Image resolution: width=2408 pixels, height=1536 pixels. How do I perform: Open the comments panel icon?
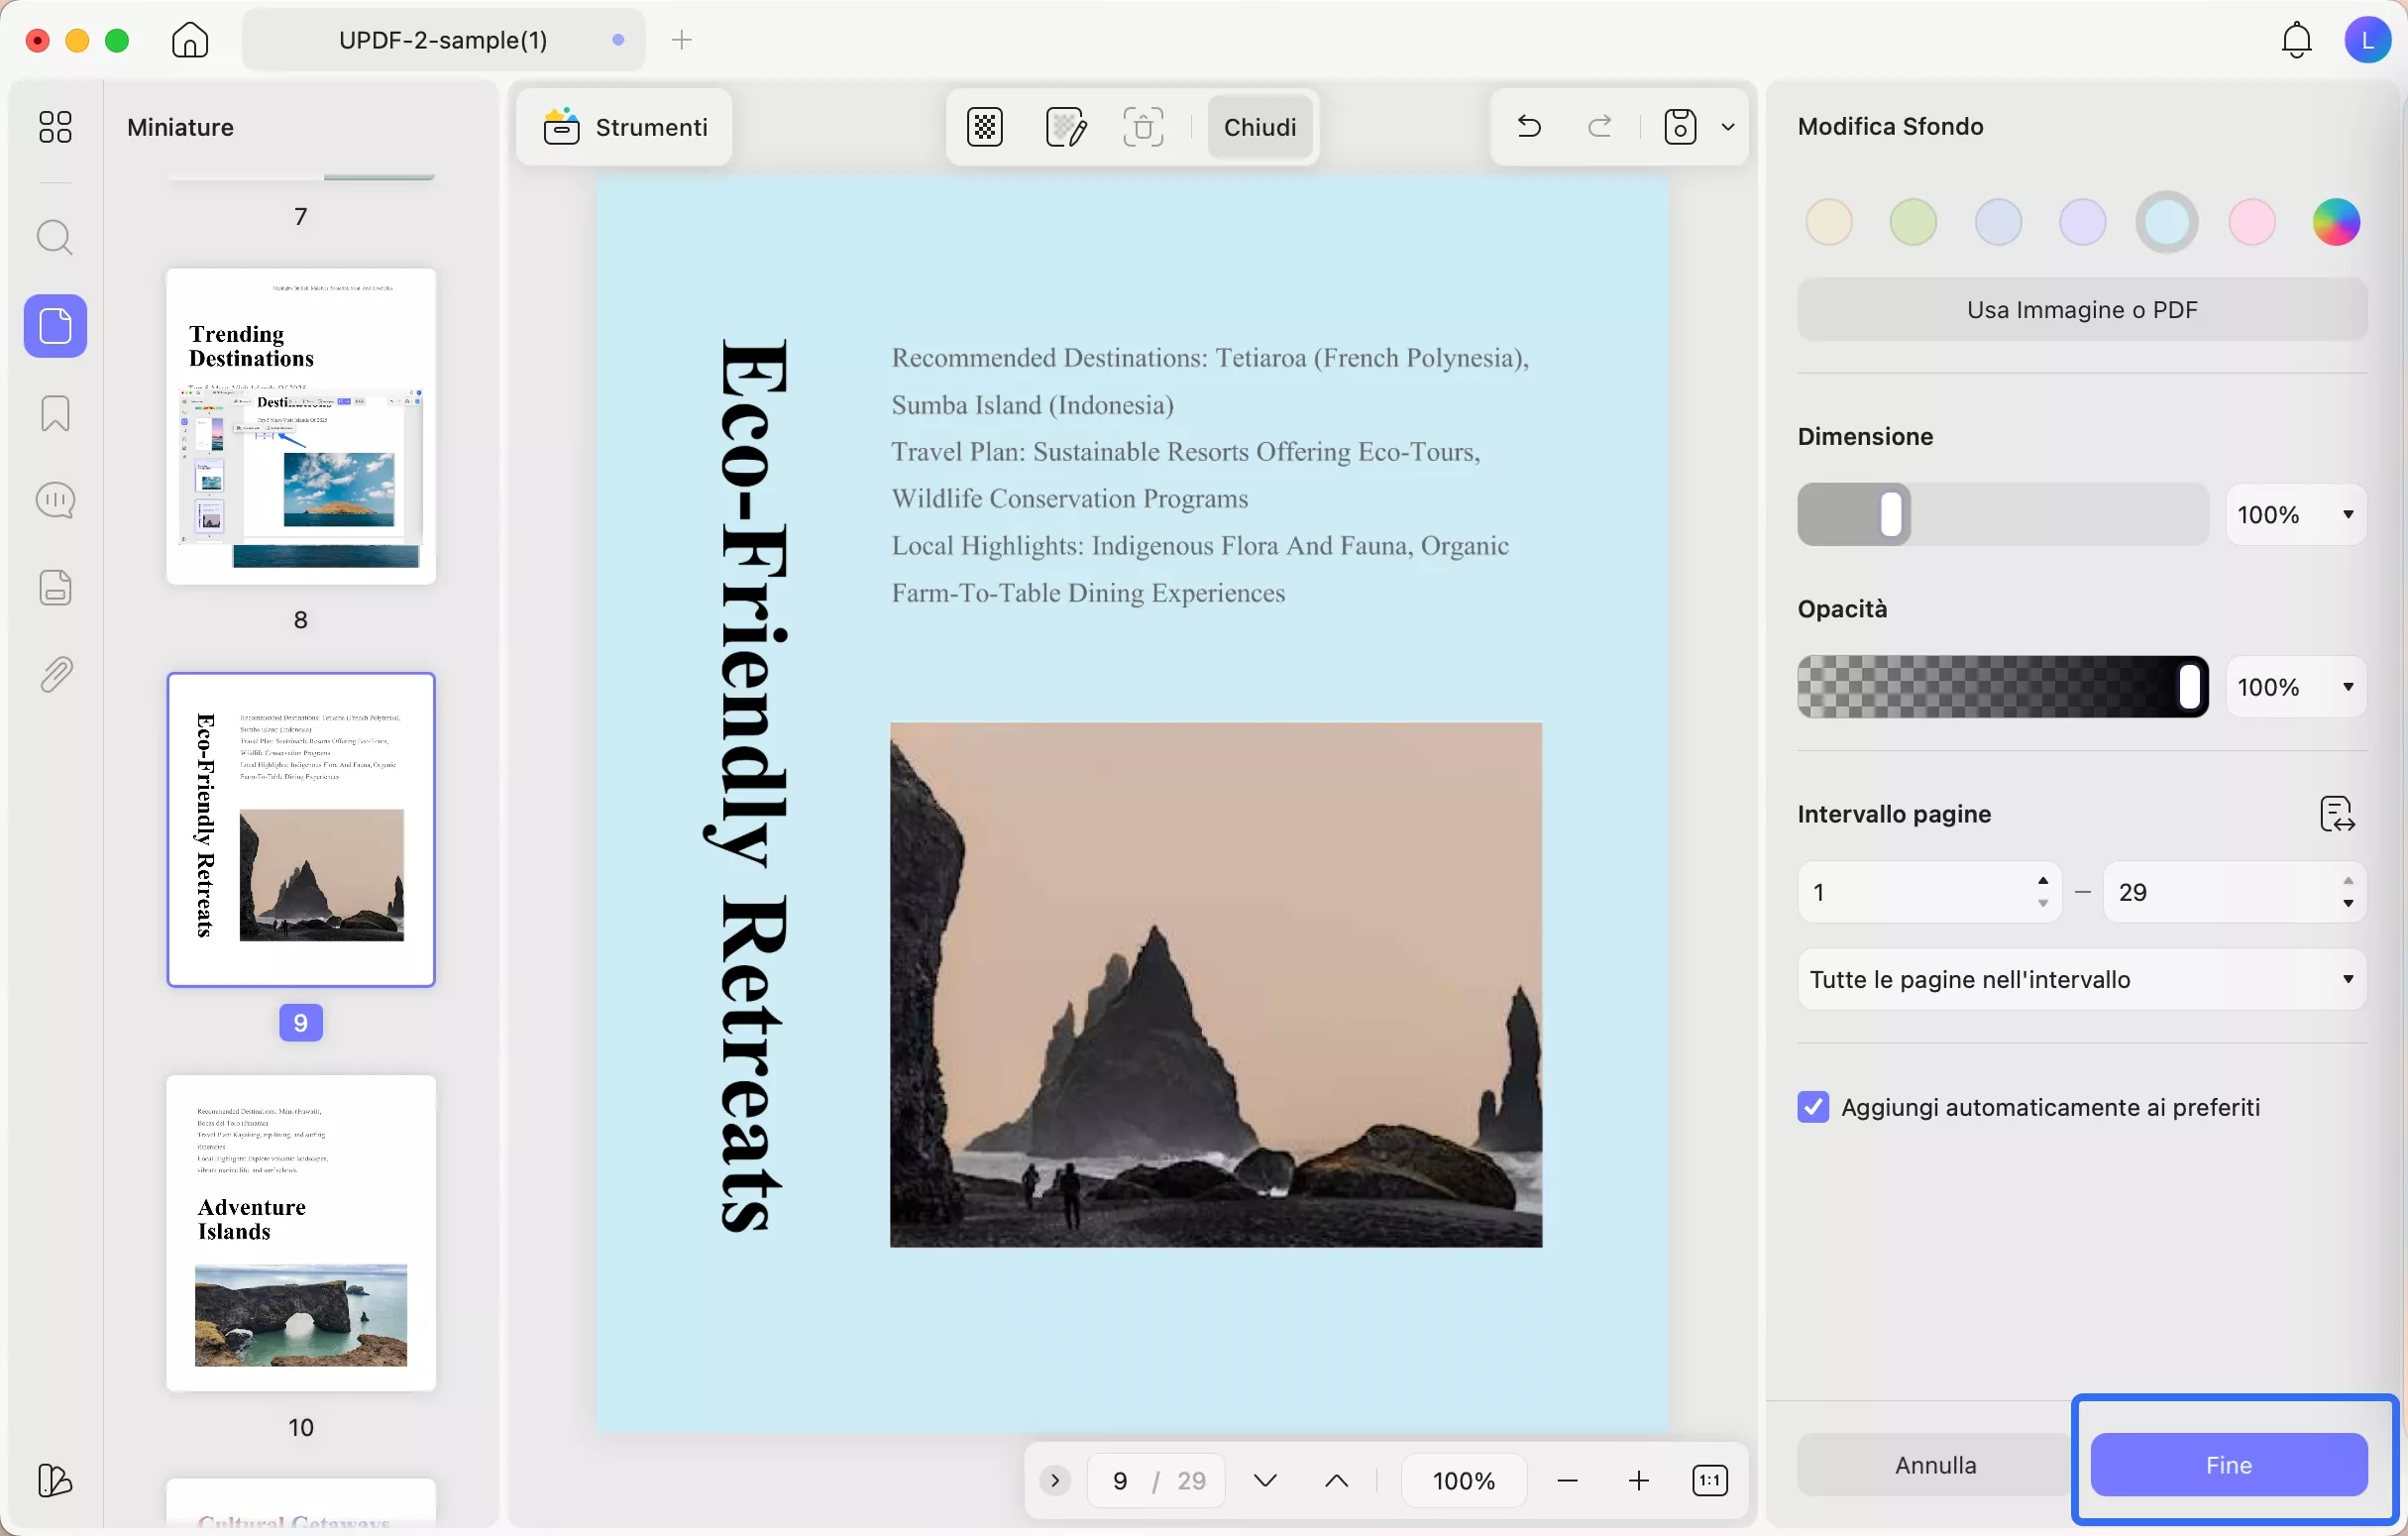click(x=55, y=500)
